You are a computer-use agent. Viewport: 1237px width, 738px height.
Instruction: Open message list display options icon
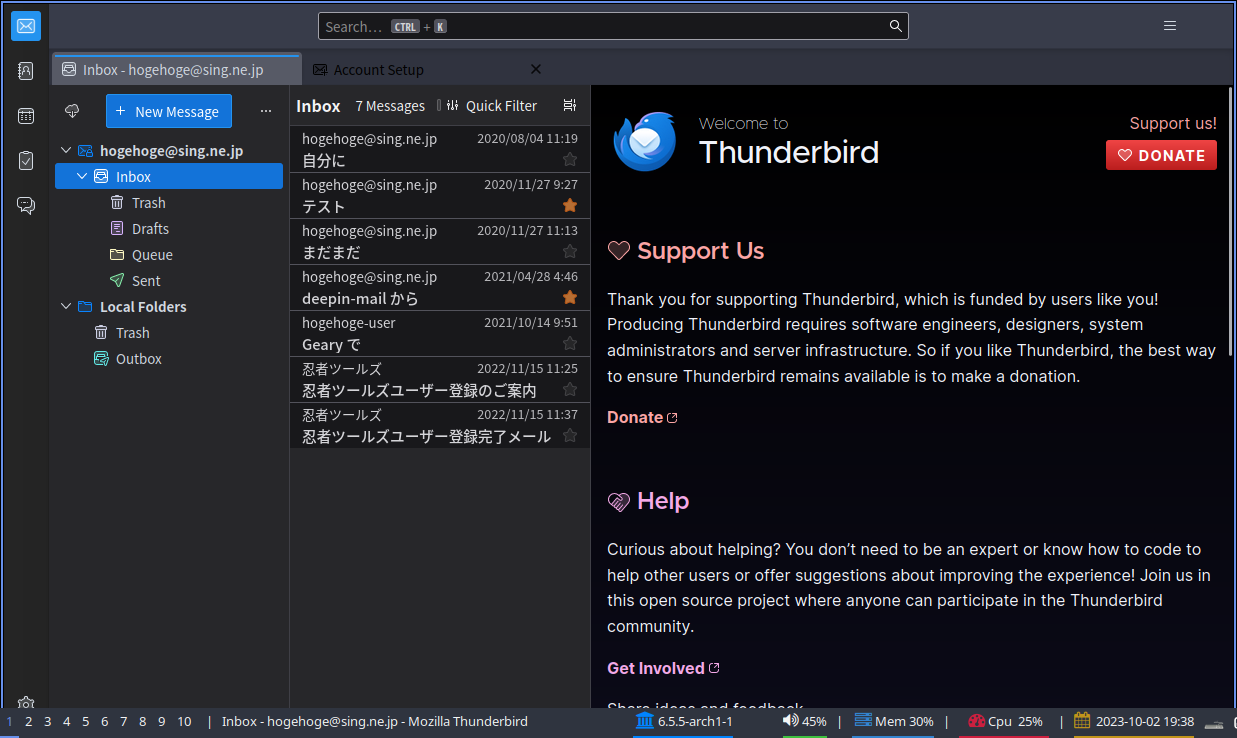pyautogui.click(x=570, y=106)
